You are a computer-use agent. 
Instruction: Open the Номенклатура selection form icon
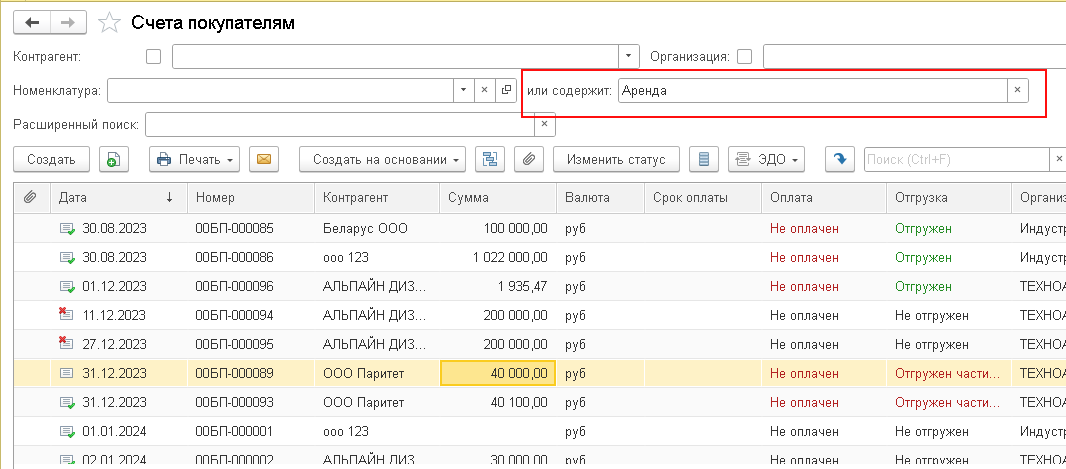click(506, 90)
